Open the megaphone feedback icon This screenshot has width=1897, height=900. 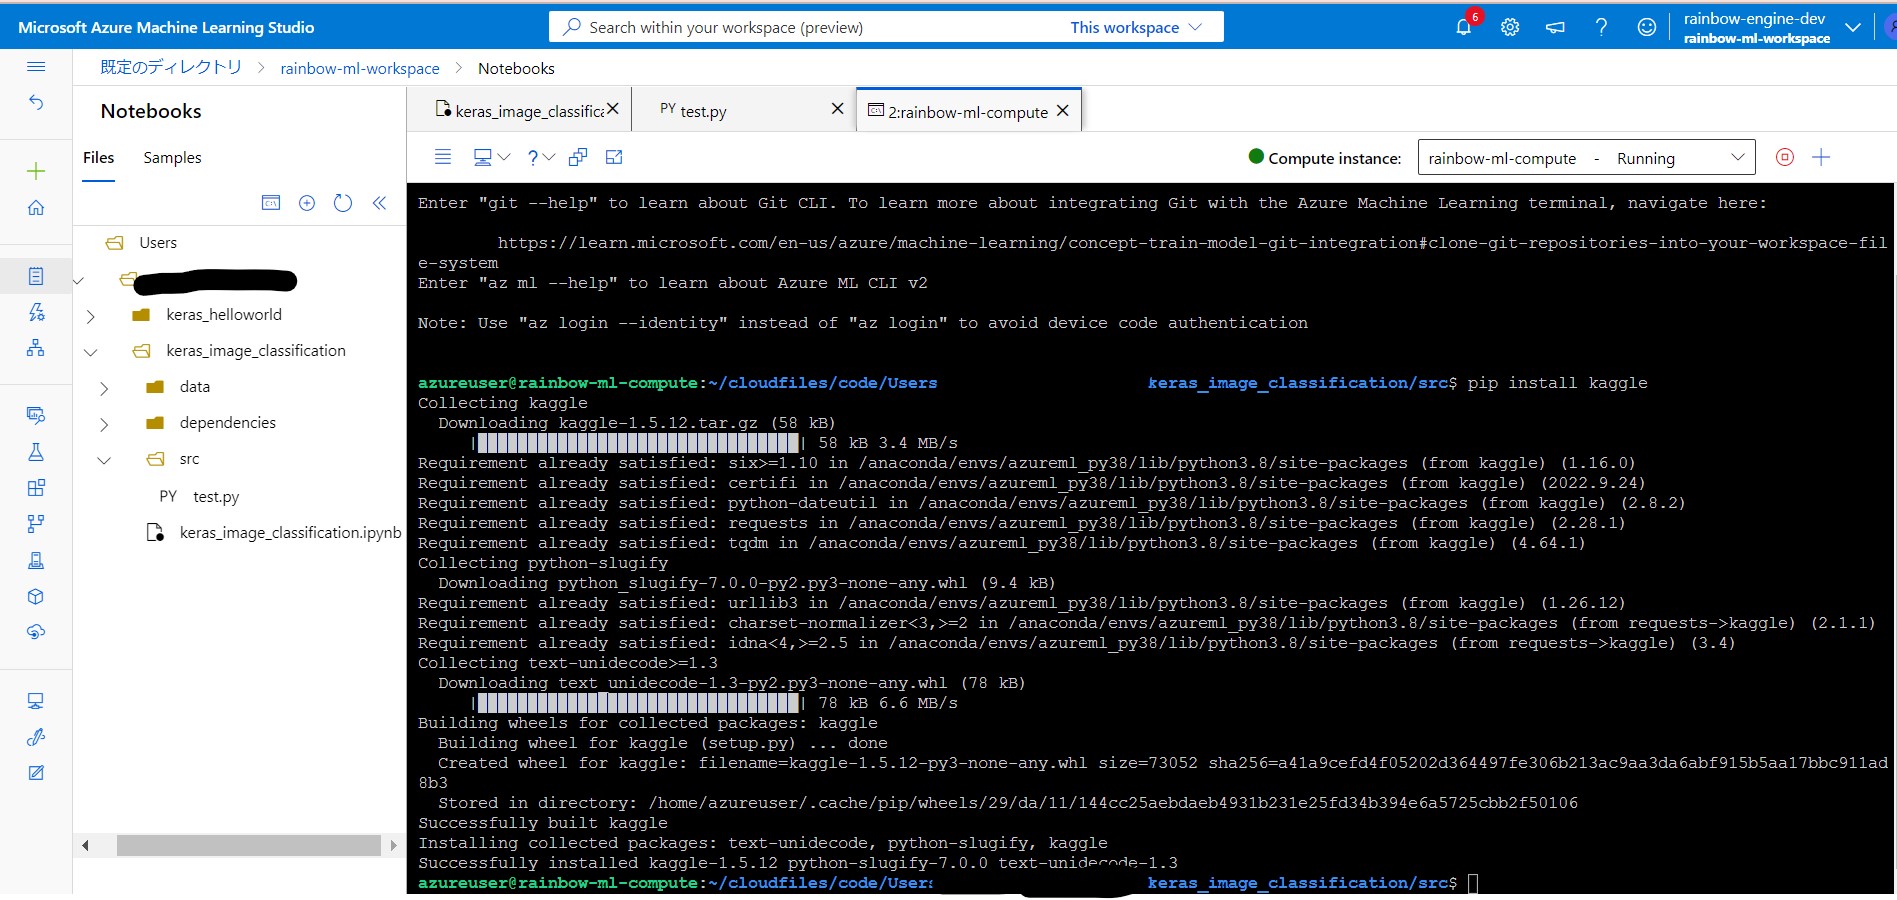pyautogui.click(x=1556, y=27)
